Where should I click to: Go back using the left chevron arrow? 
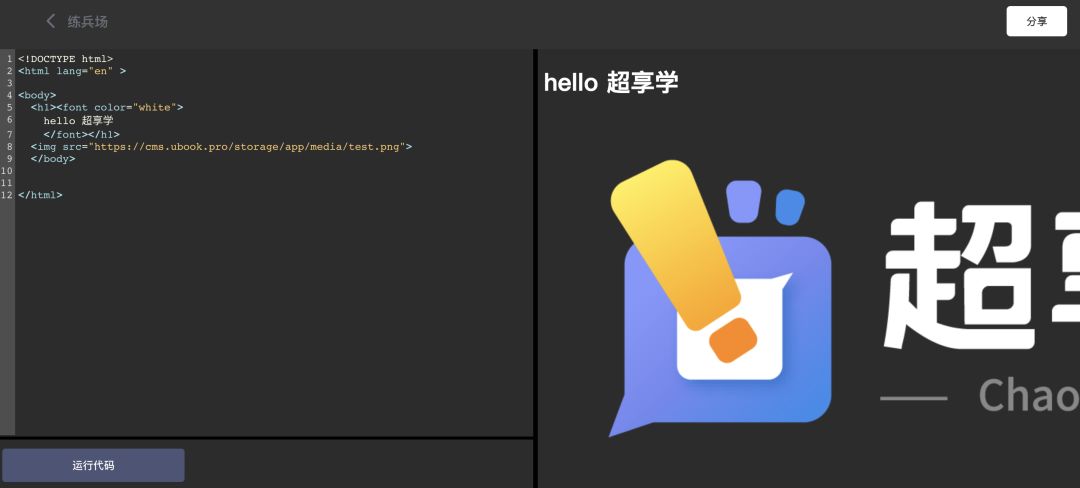(50, 21)
